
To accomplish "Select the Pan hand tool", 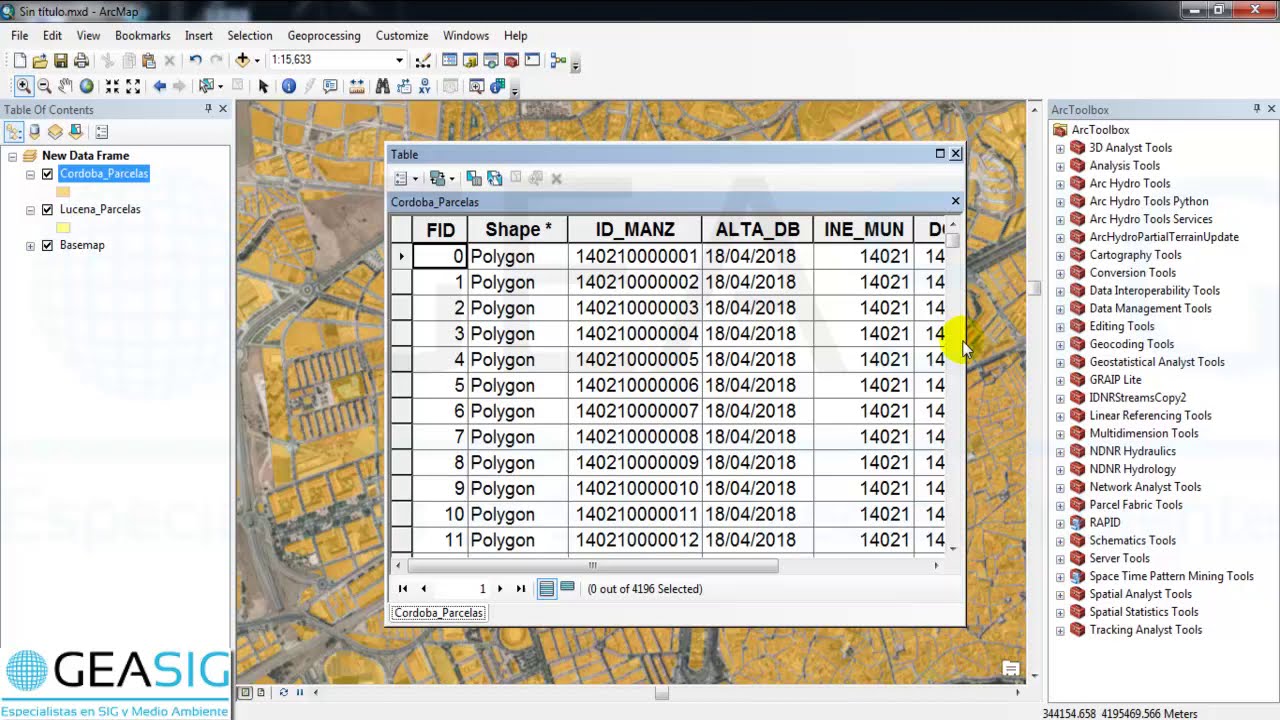I will coord(65,87).
